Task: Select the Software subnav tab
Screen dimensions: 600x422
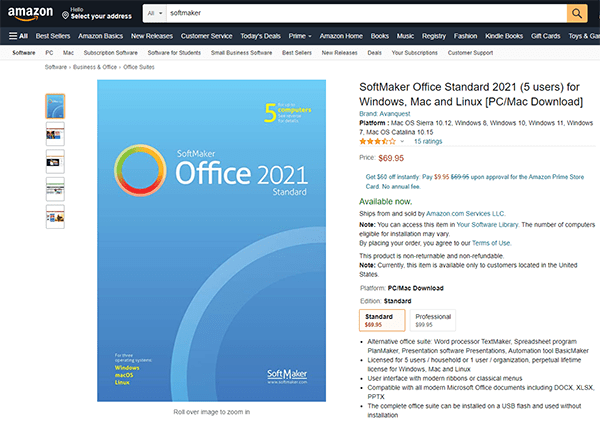Action: (x=24, y=53)
